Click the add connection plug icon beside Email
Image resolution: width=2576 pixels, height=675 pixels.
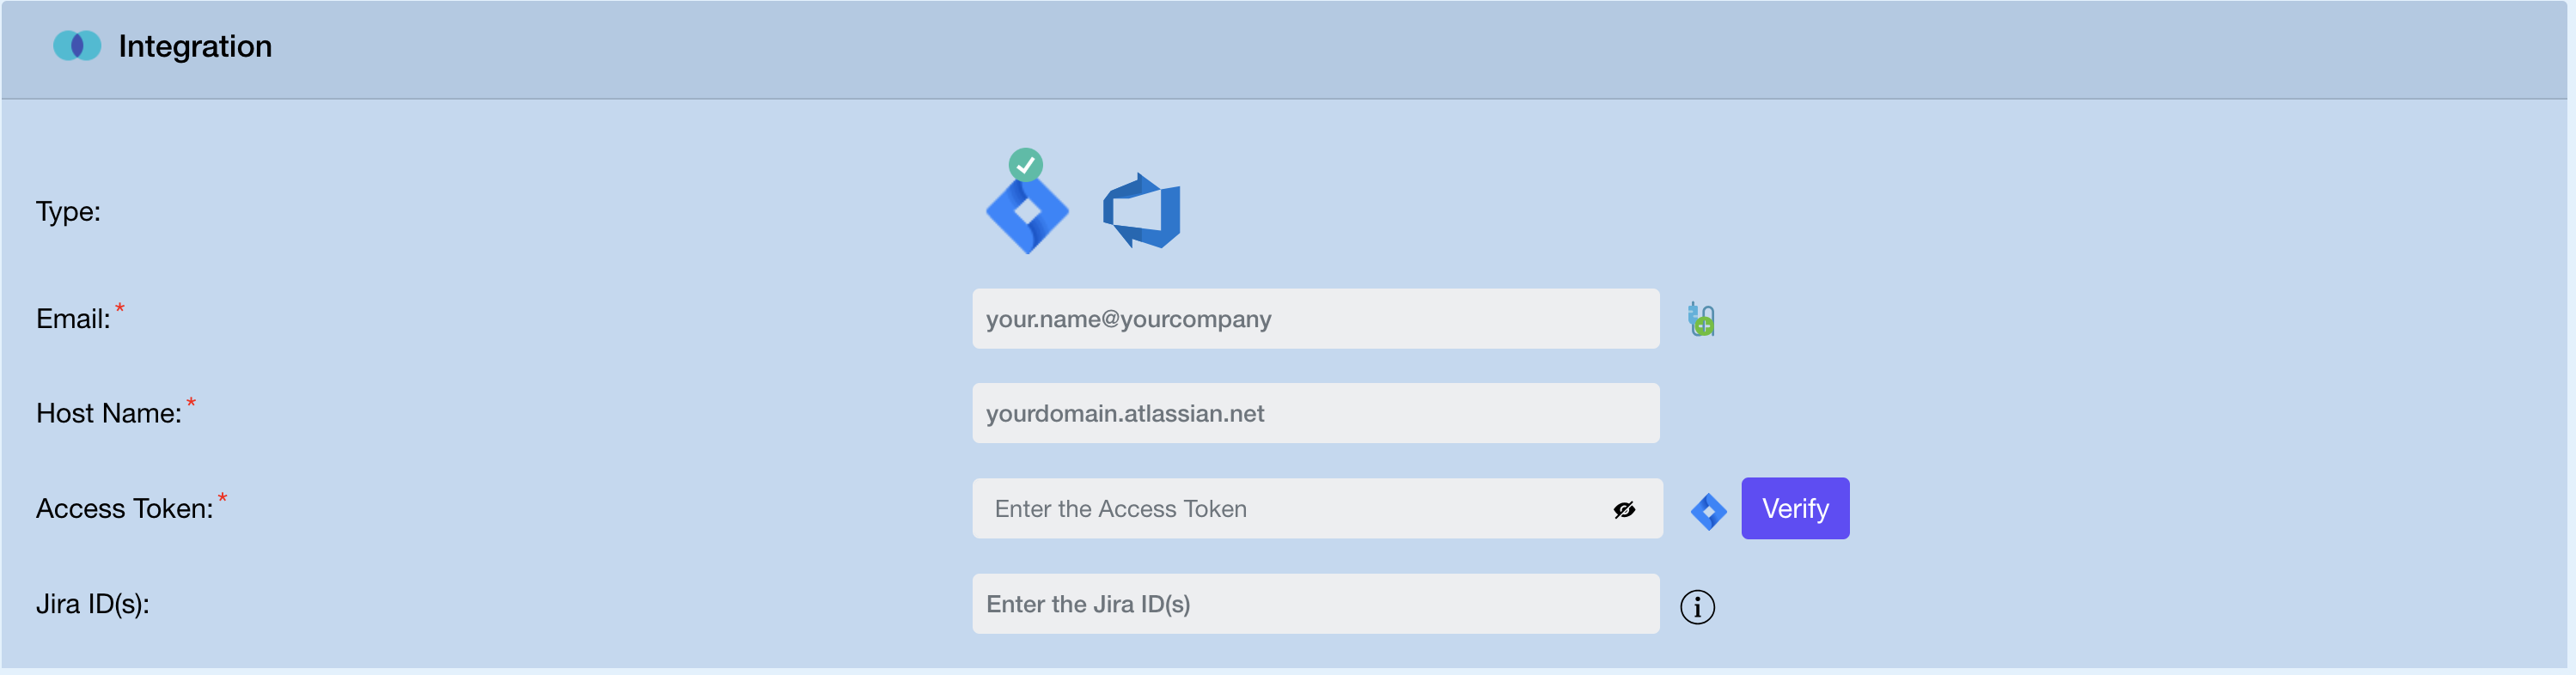1703,318
